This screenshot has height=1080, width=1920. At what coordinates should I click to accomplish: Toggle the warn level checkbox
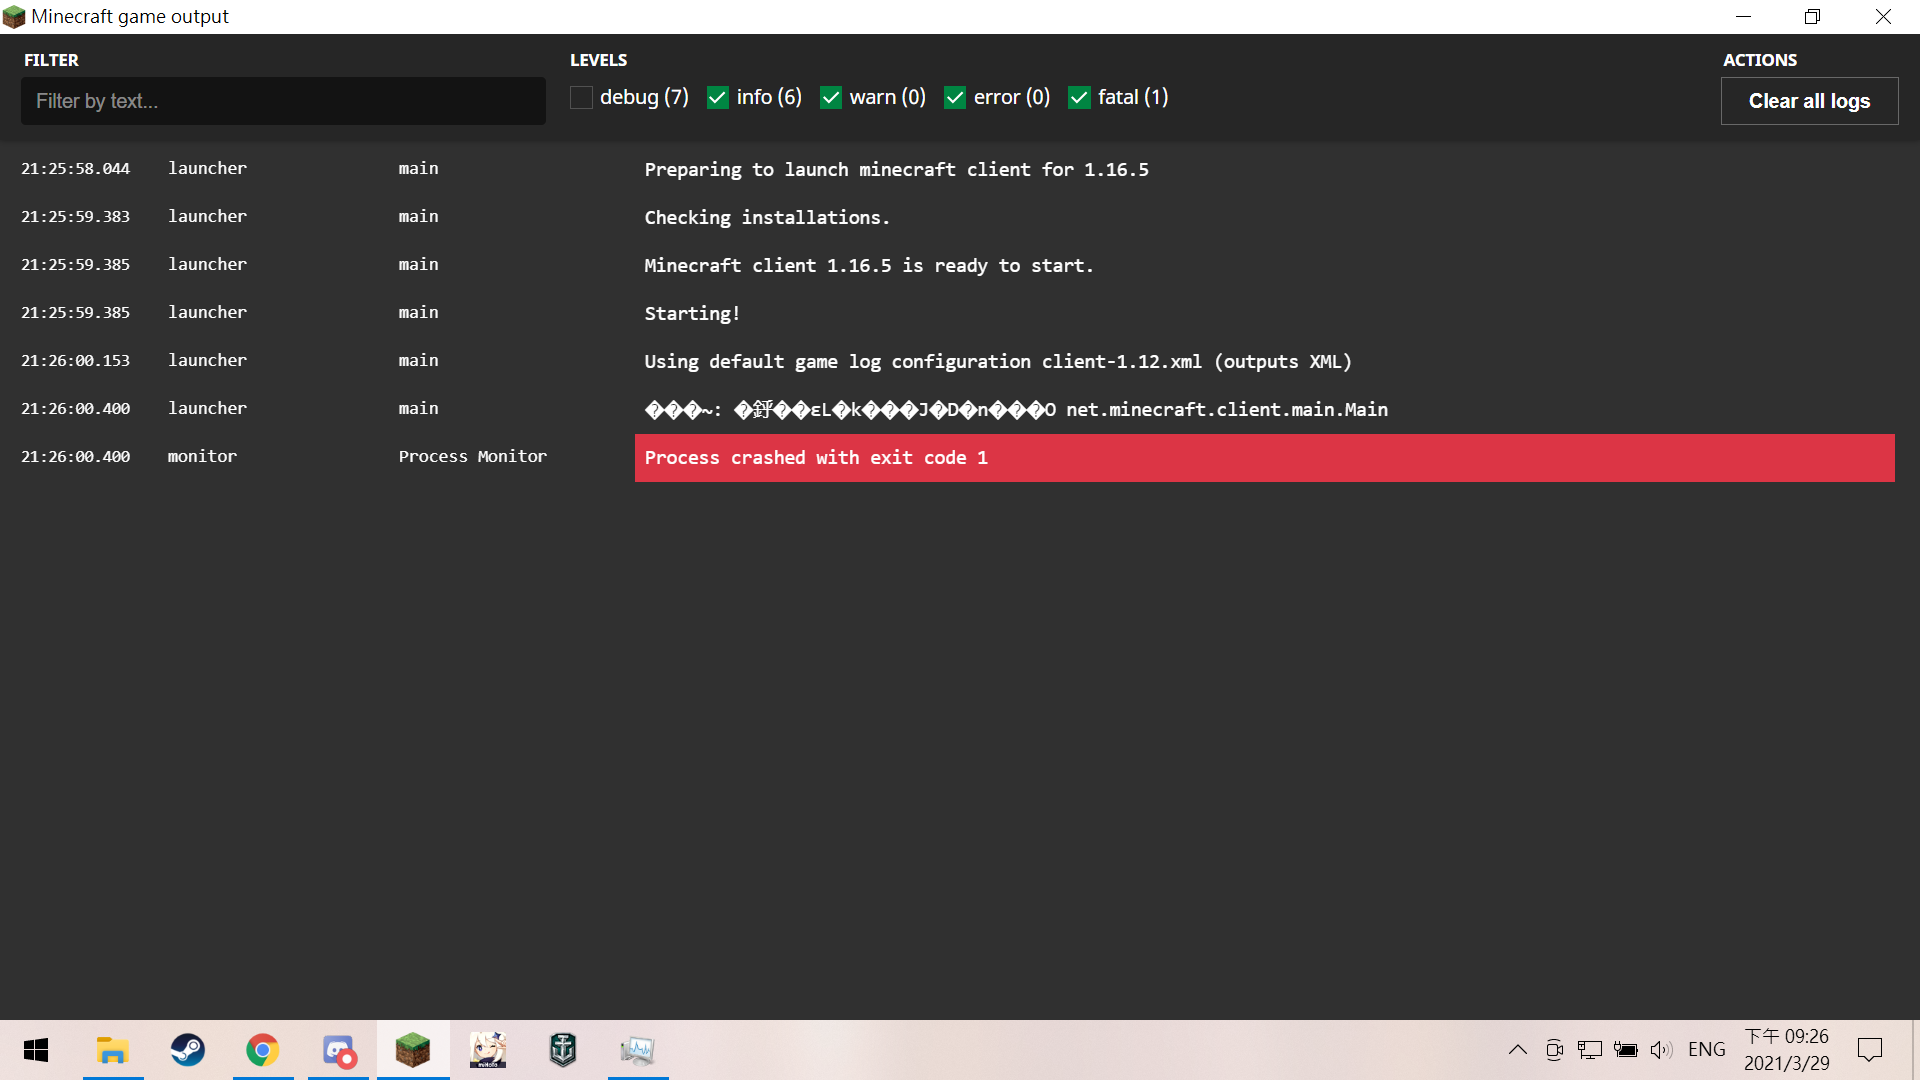pos(830,97)
